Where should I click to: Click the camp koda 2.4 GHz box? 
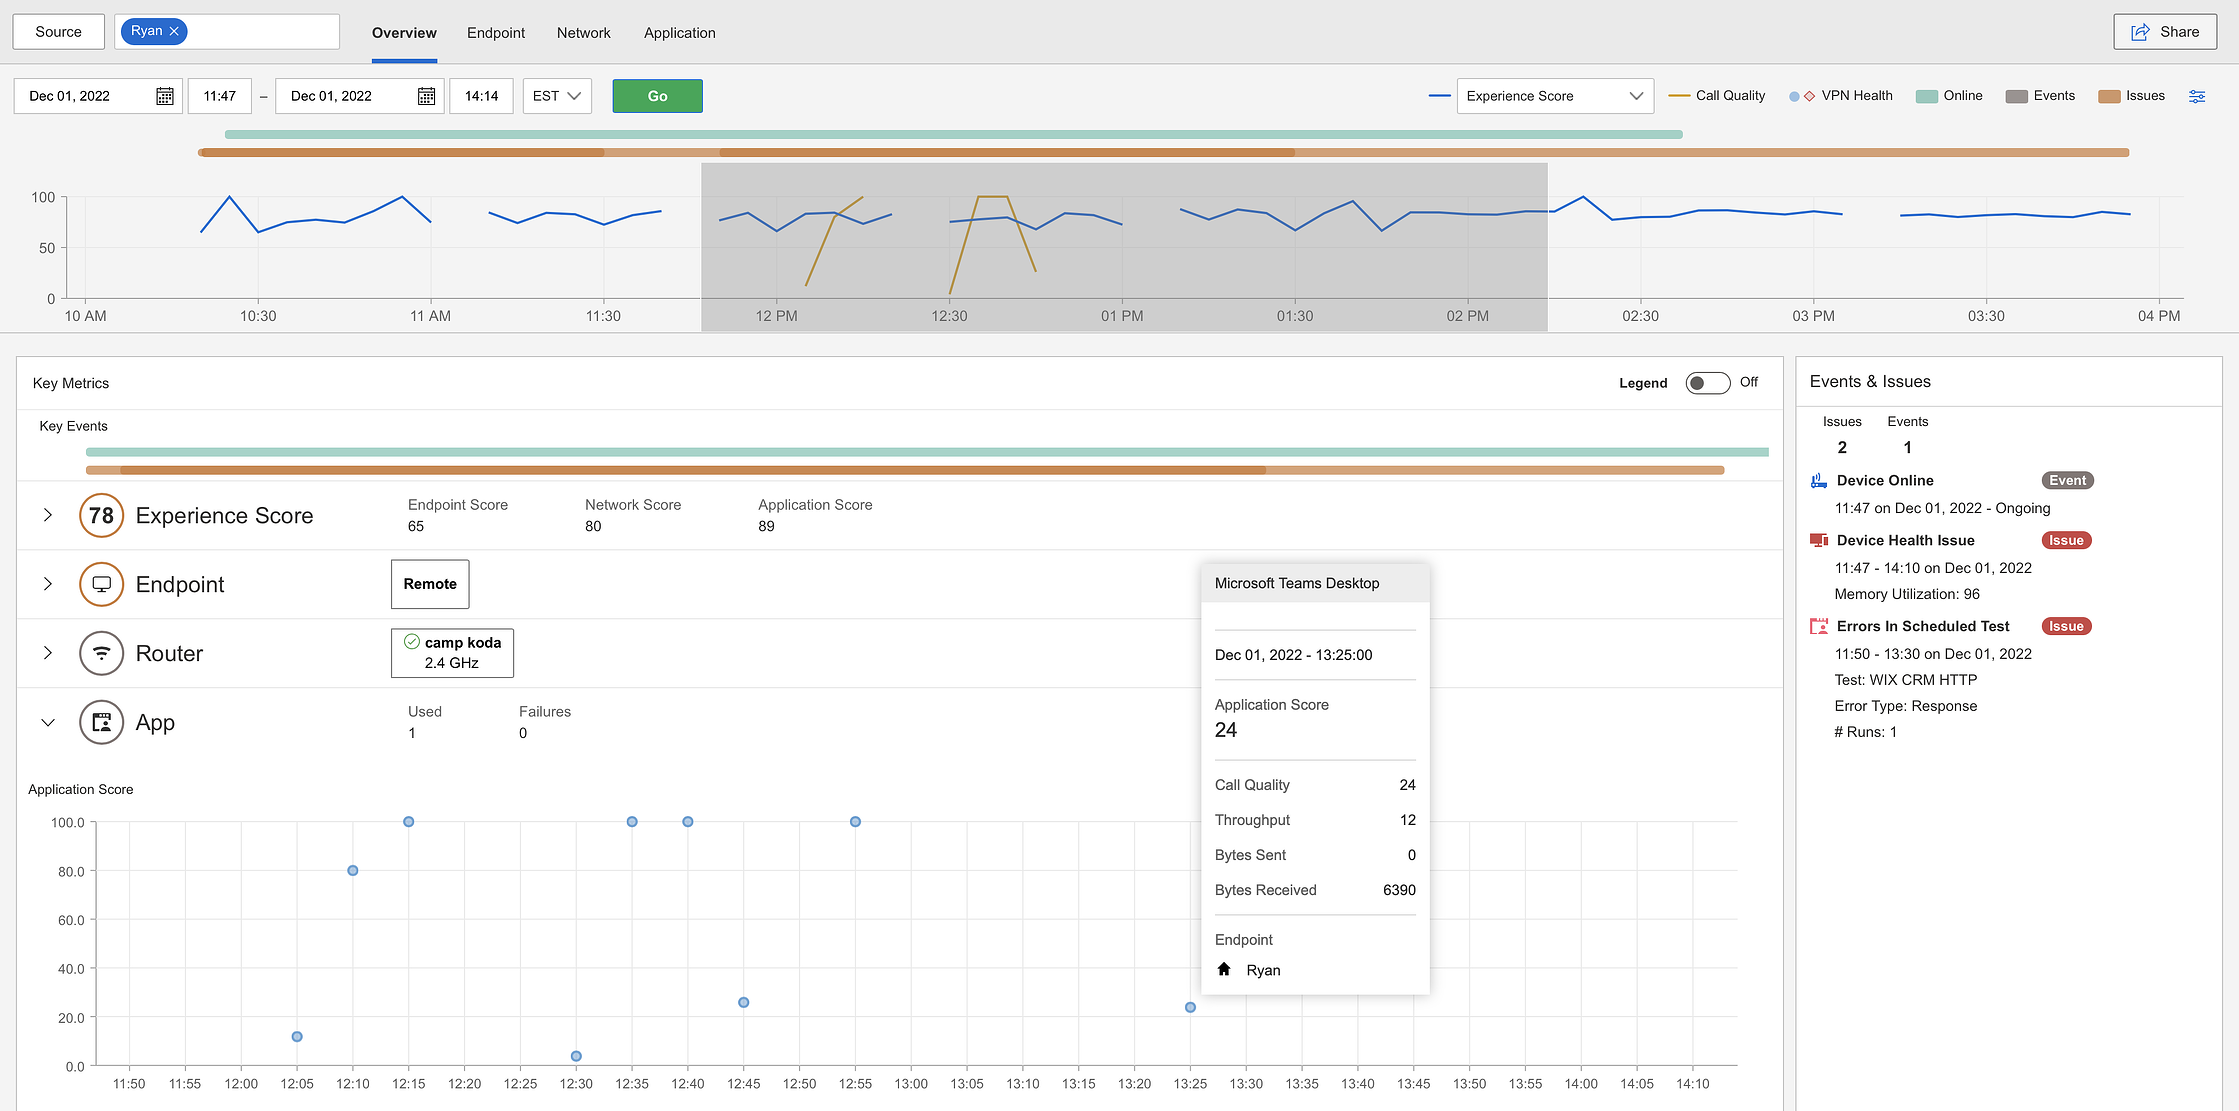pyautogui.click(x=452, y=653)
